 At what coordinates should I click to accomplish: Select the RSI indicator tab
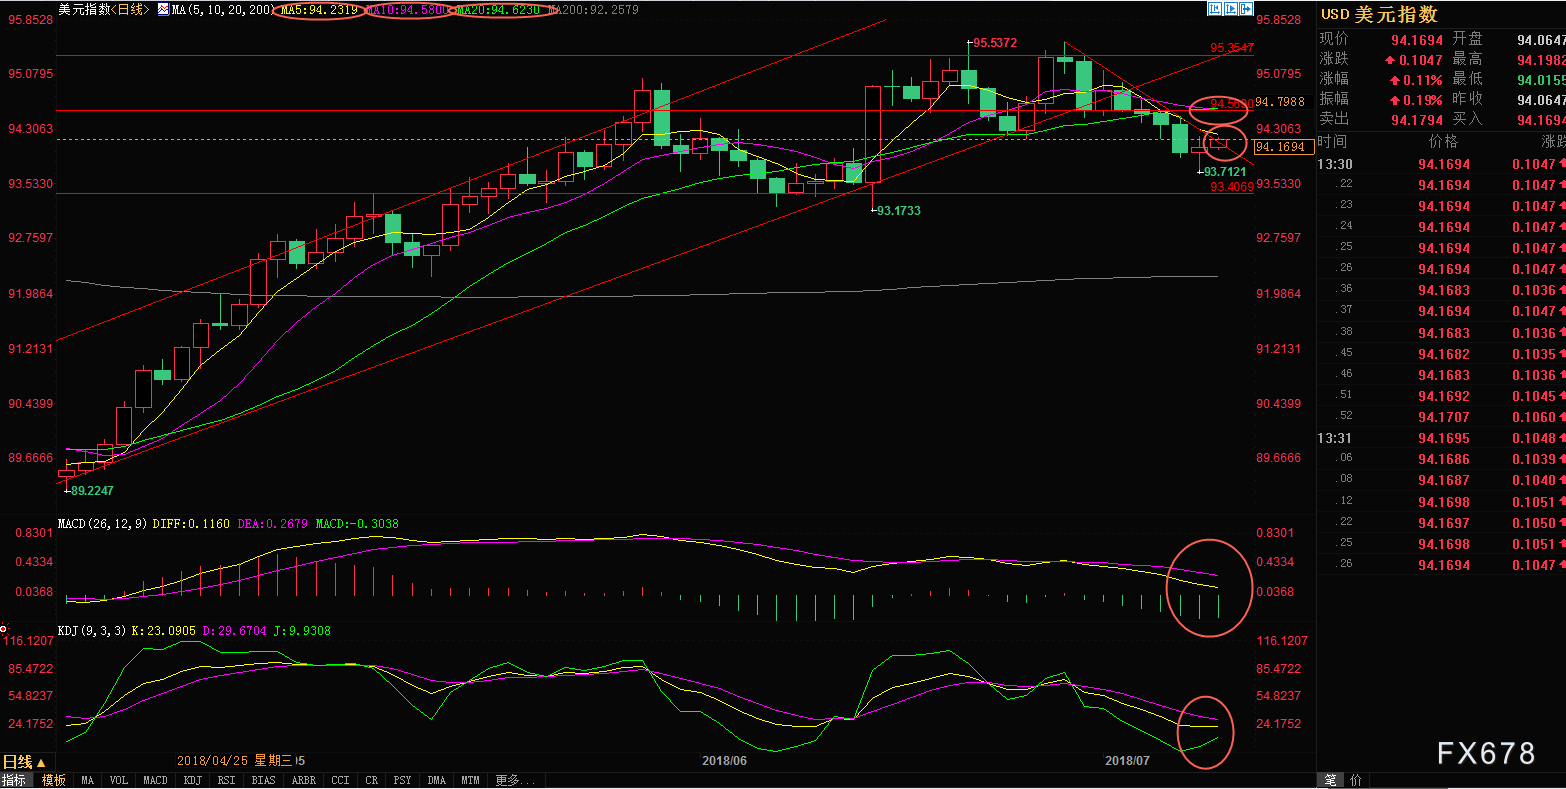coord(228,780)
